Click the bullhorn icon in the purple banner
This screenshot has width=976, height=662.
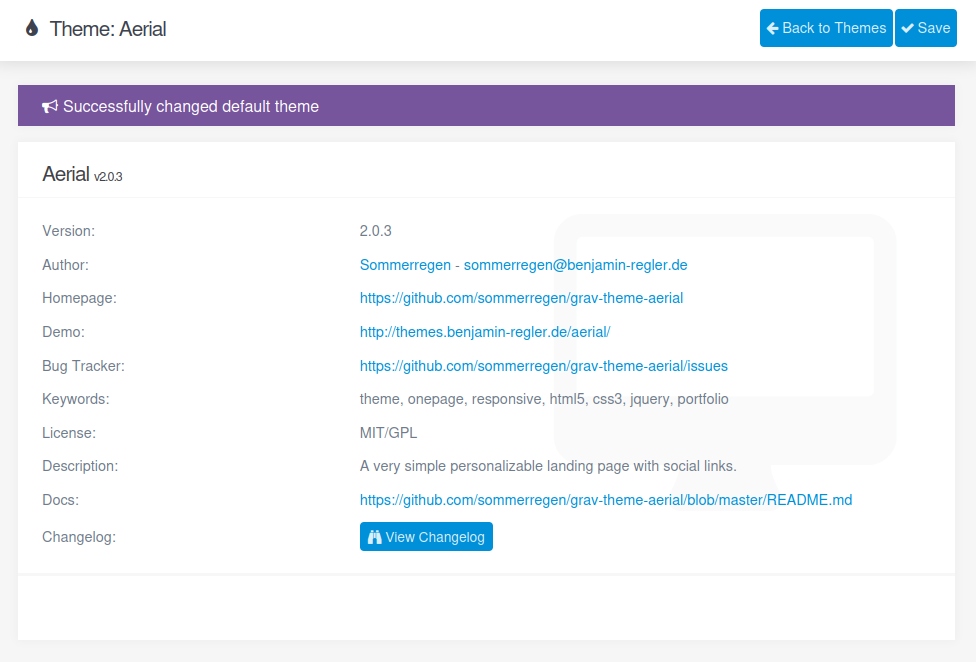(x=50, y=106)
